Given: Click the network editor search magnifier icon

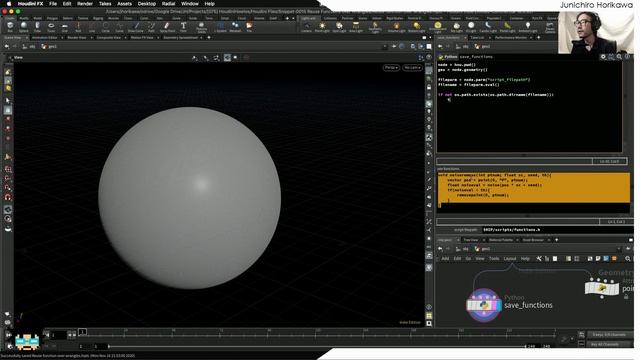Looking at the screenshot, I should pyautogui.click(x=628, y=259).
